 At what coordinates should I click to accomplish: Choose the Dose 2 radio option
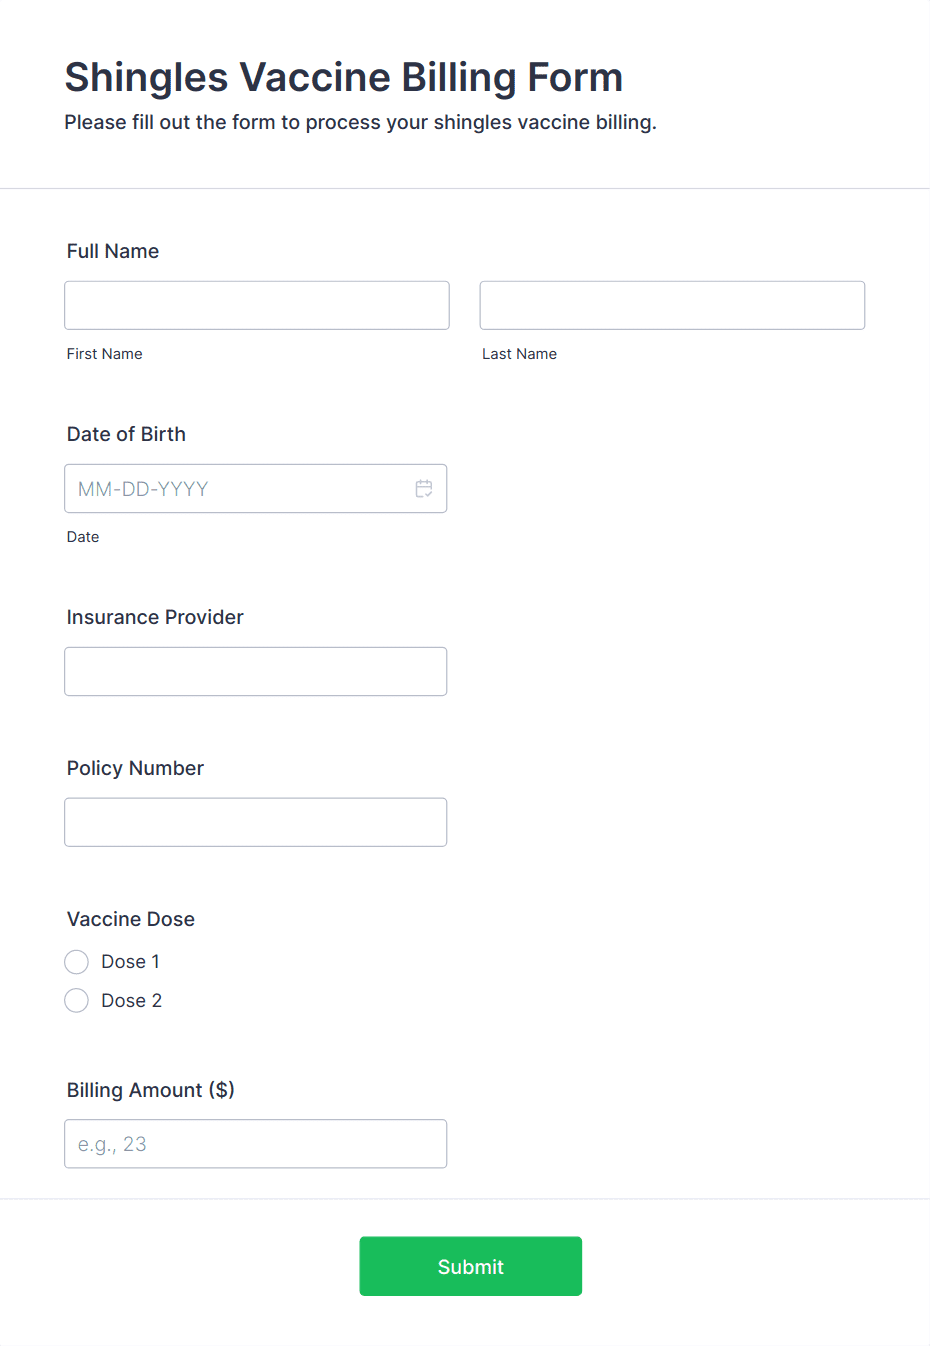pos(77,1000)
